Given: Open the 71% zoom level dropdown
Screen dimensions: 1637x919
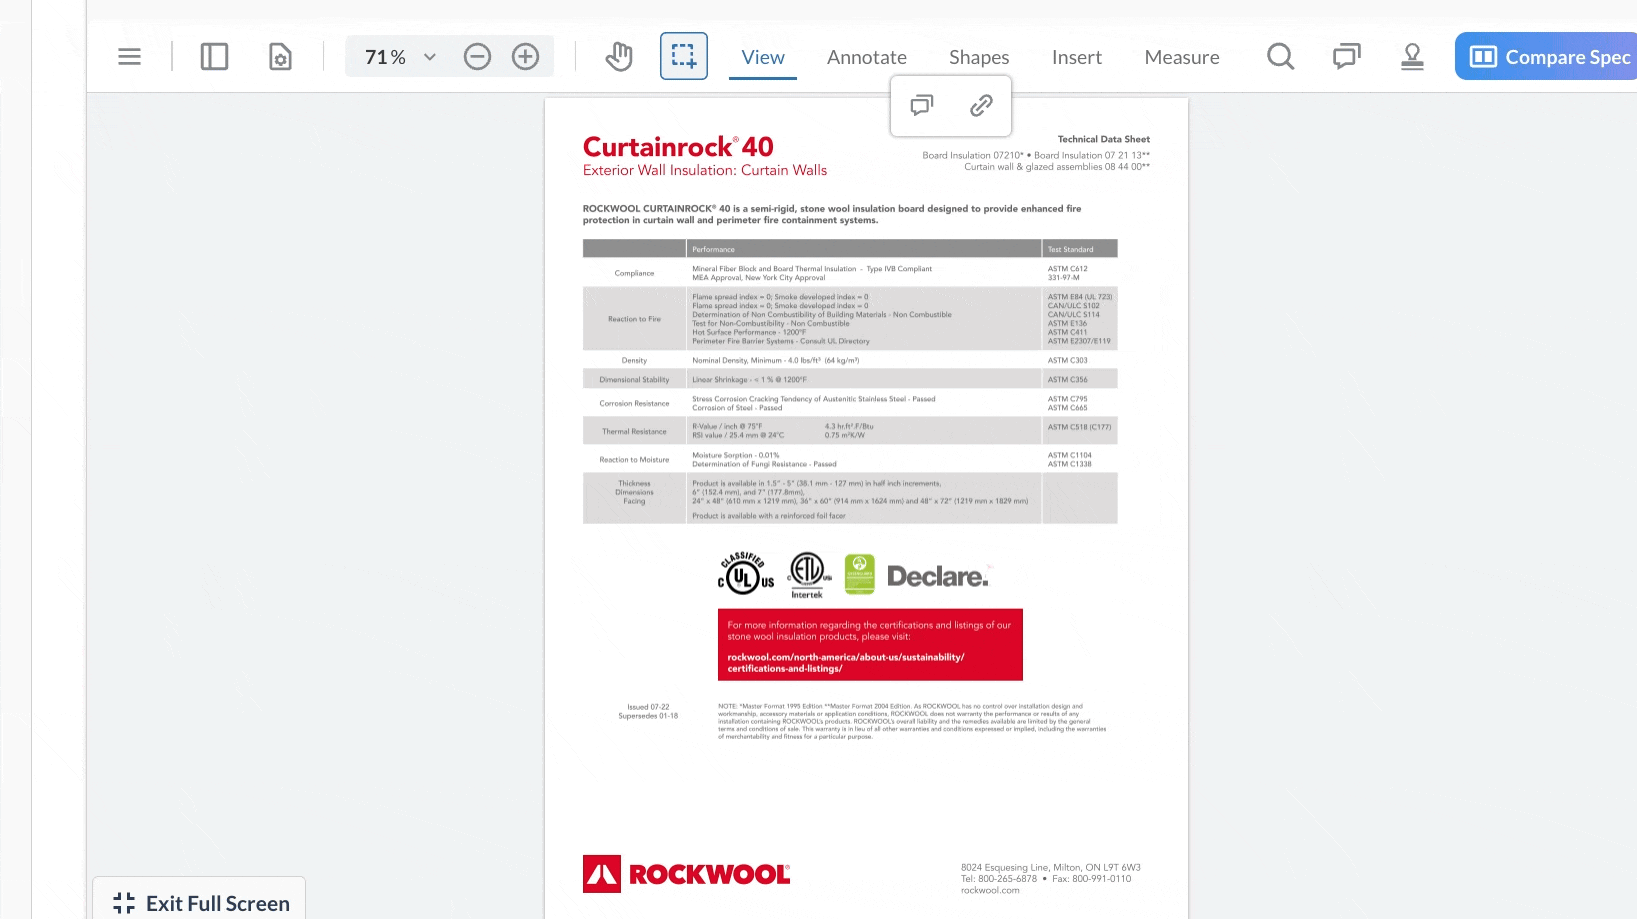Looking at the screenshot, I should click(401, 57).
